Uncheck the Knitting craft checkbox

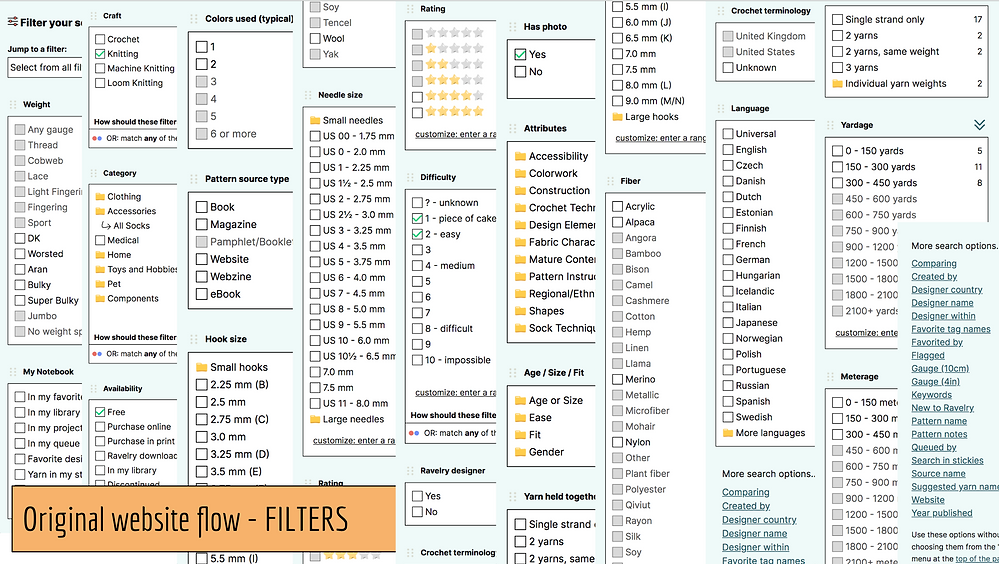(100, 54)
